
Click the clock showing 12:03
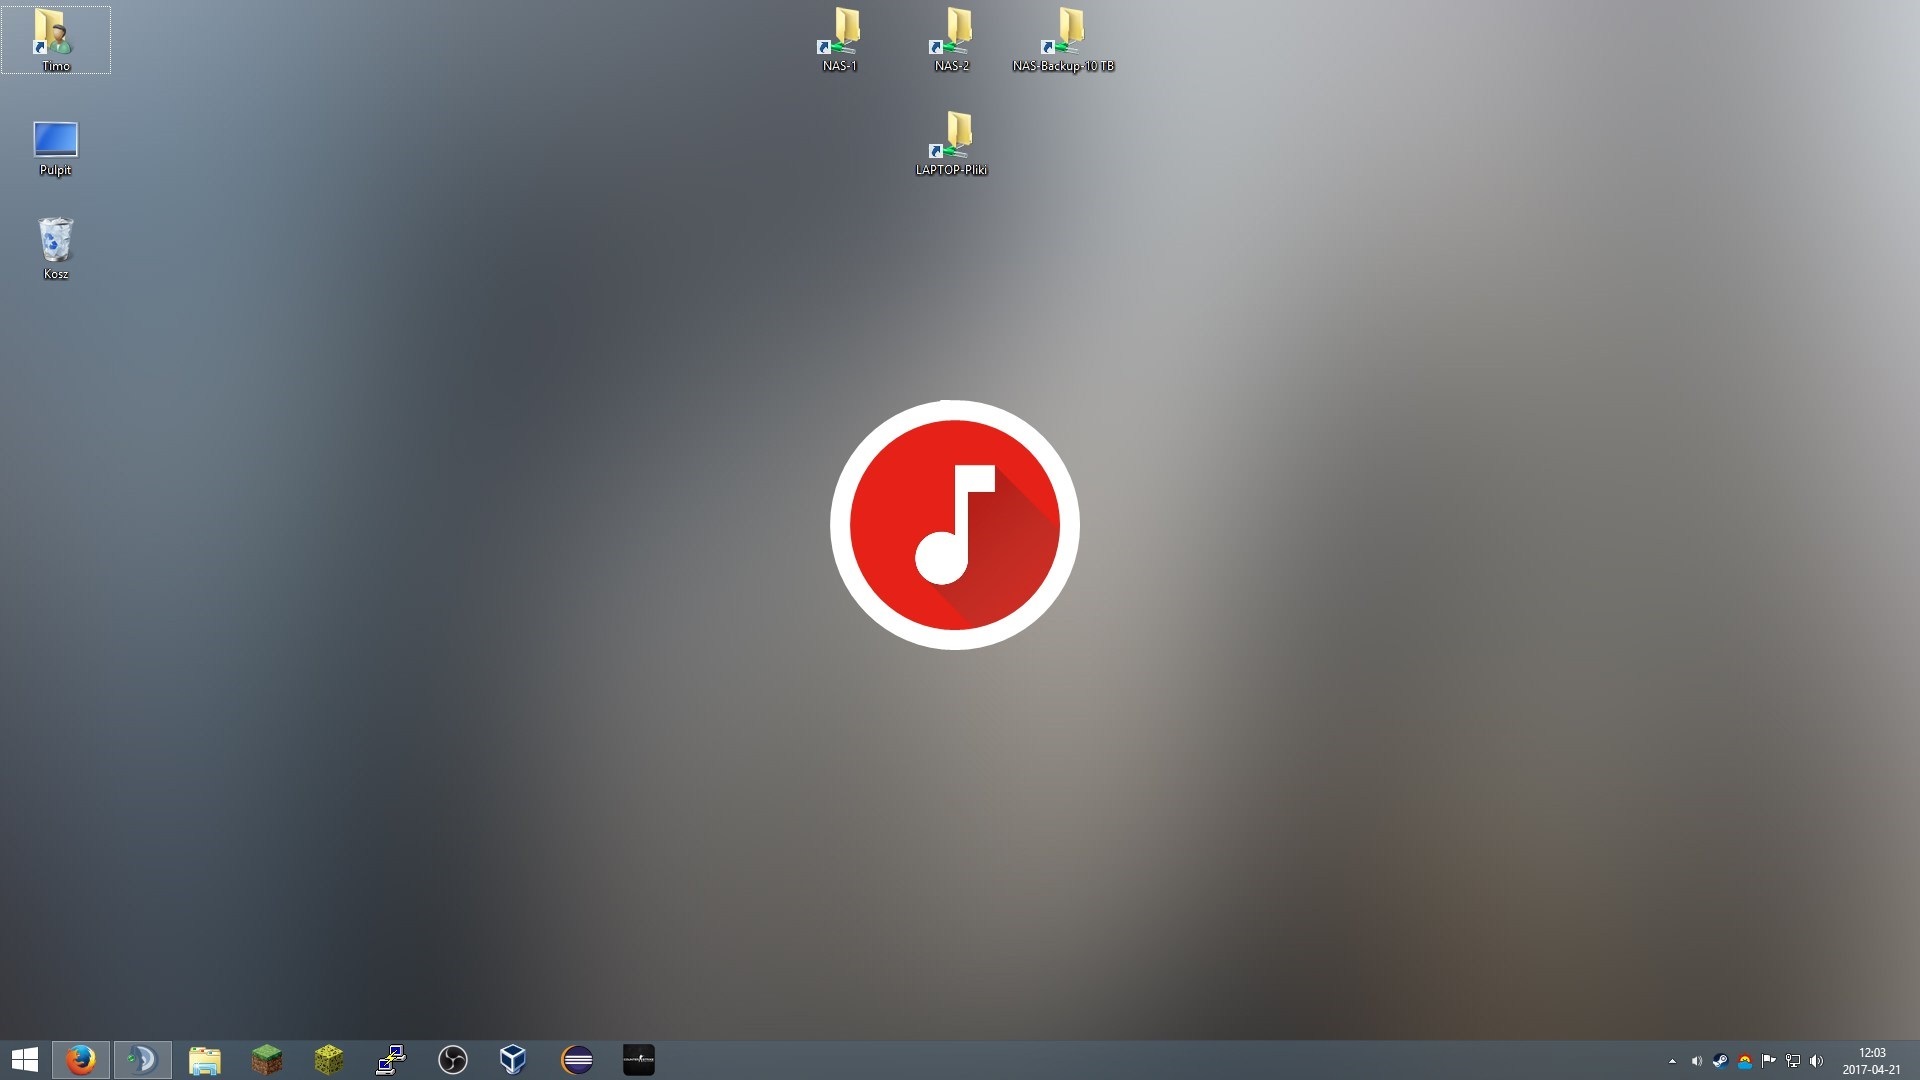tap(1871, 1060)
